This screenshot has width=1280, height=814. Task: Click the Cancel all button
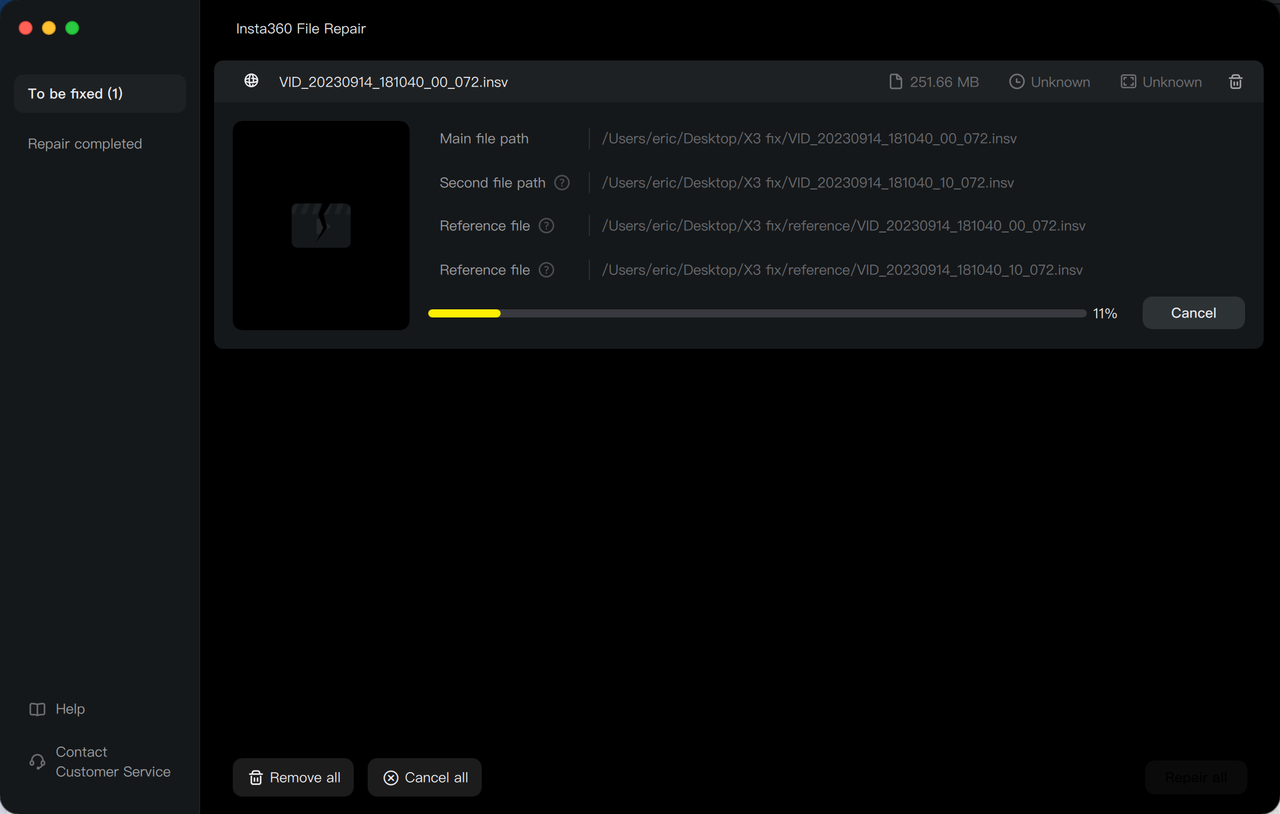coord(425,778)
